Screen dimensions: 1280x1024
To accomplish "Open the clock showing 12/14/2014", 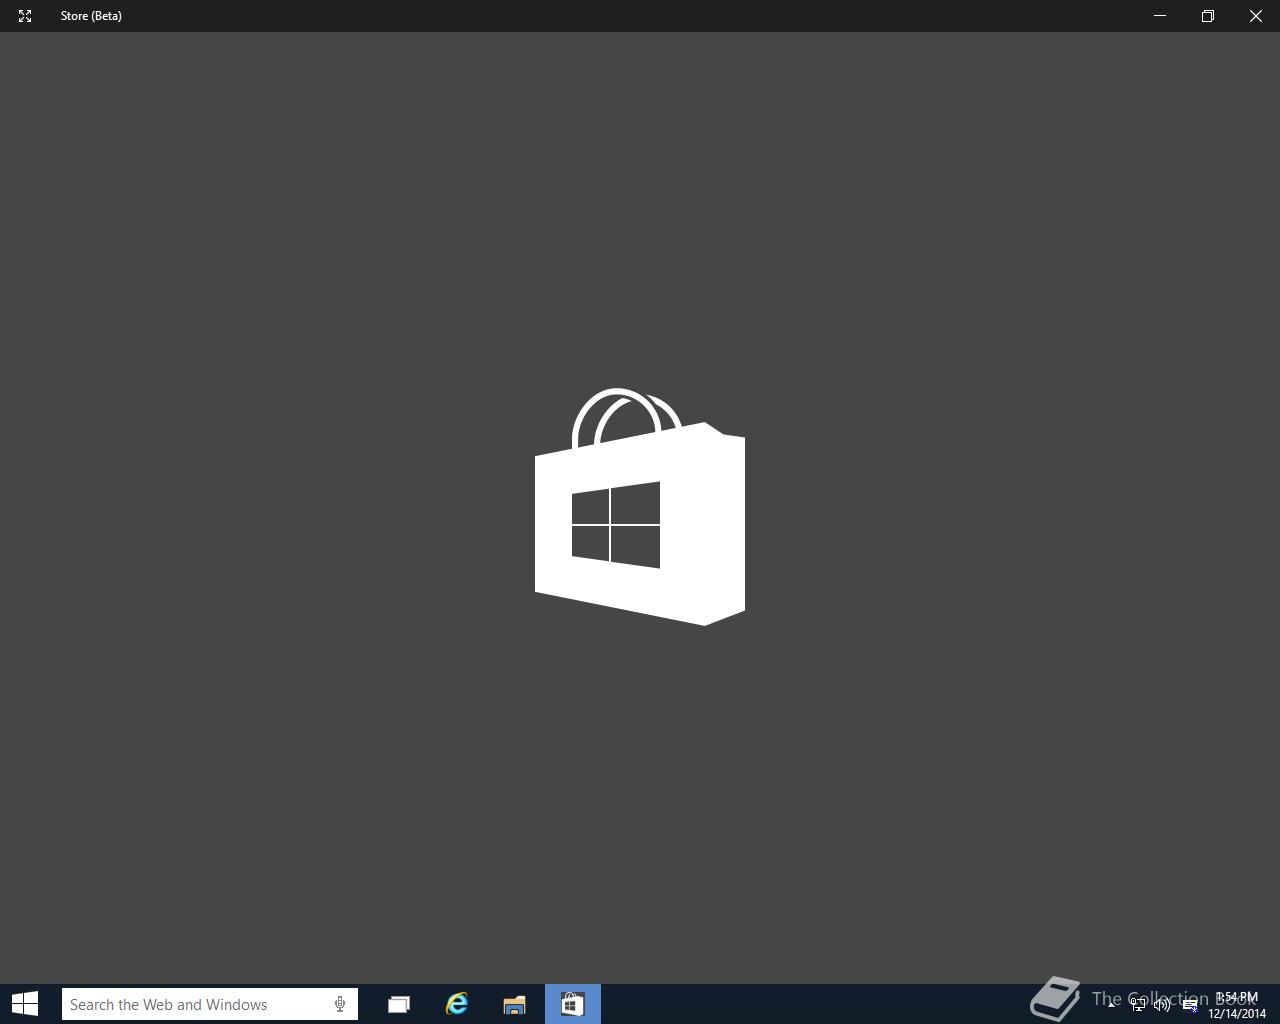I will 1237,1005.
